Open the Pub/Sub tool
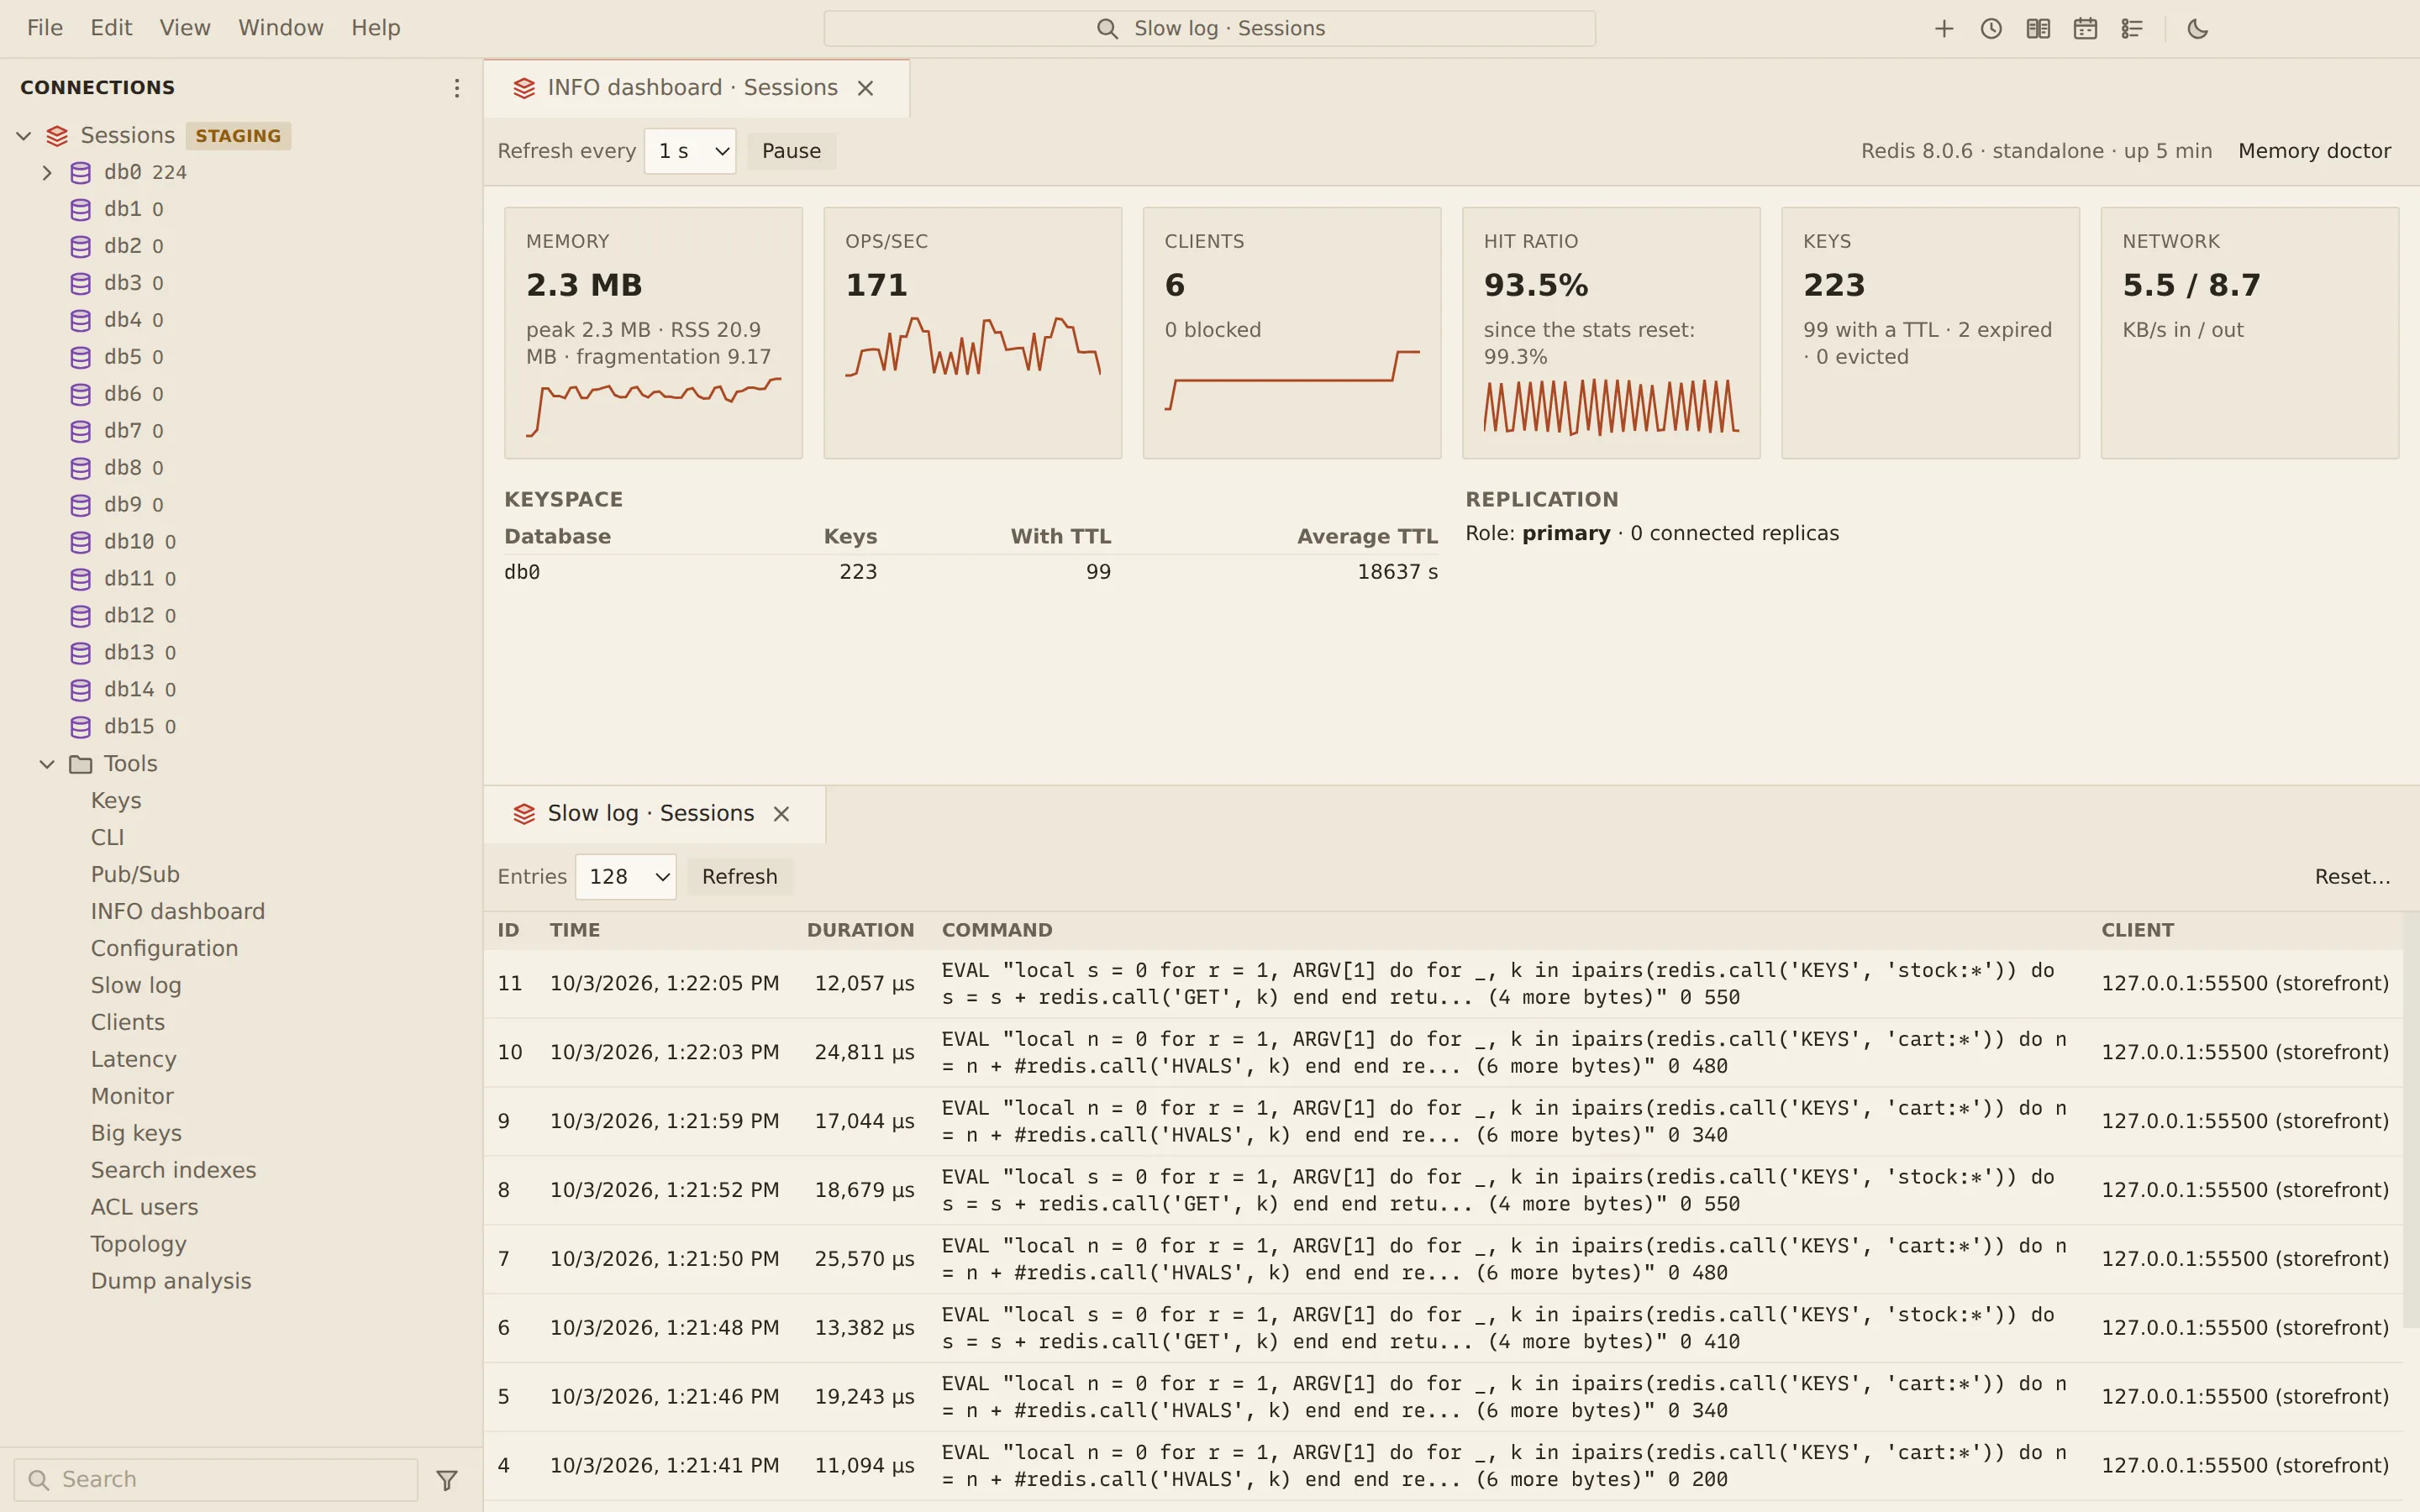 tap(135, 875)
